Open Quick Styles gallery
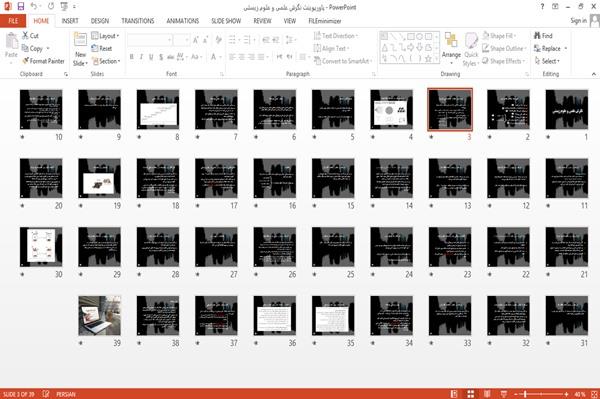 [471, 49]
